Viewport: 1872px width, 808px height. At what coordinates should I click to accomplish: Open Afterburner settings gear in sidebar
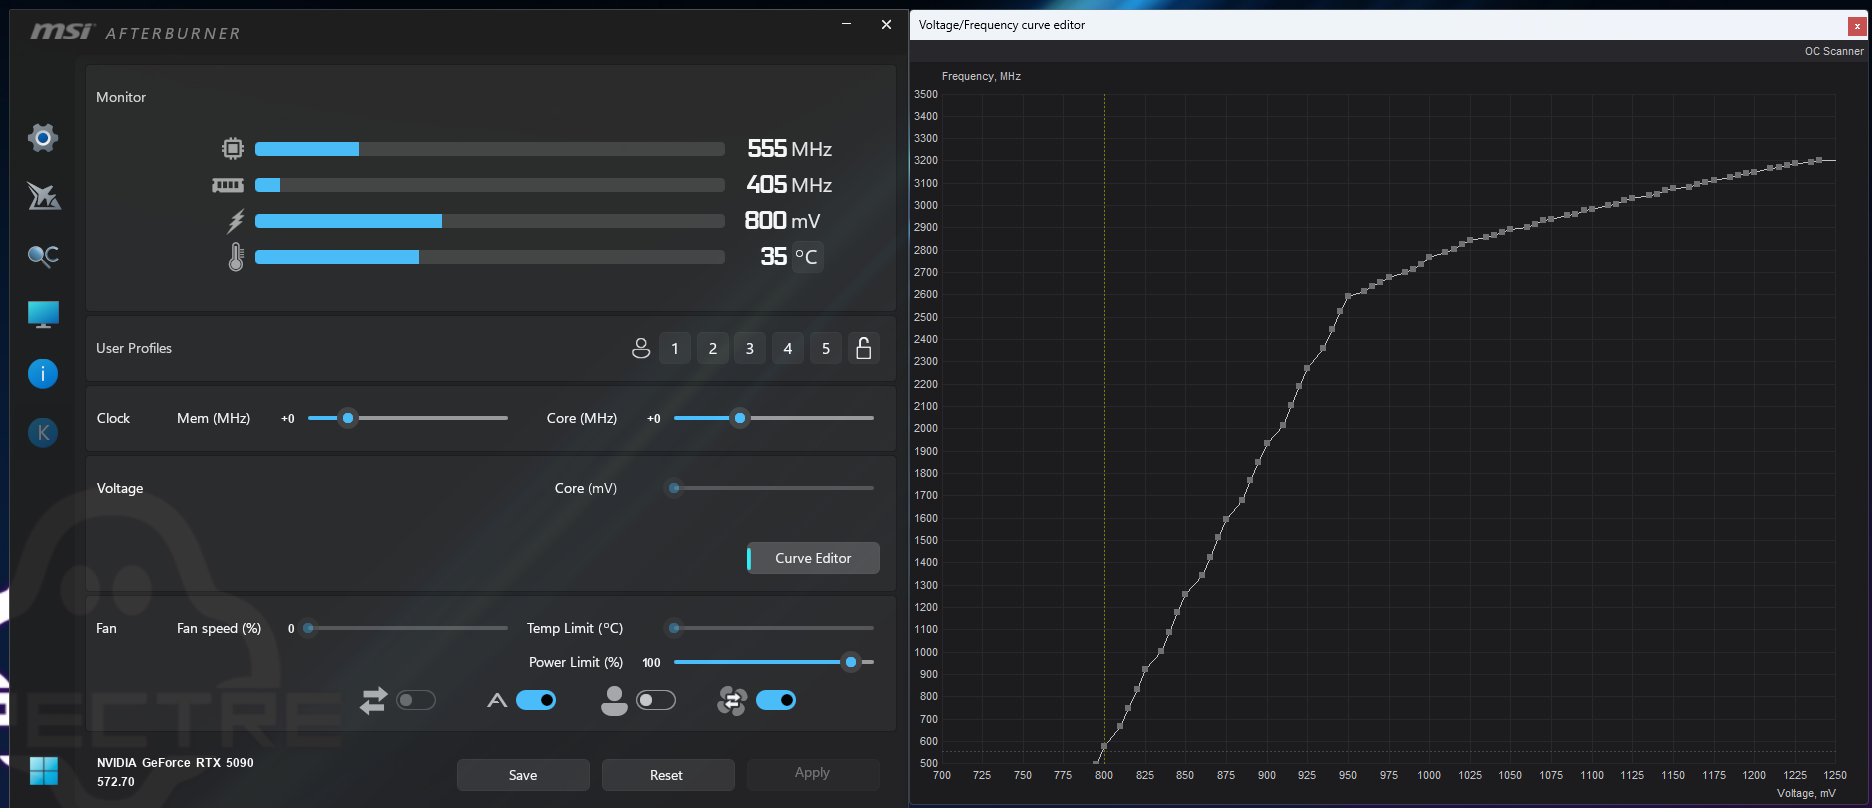pos(42,137)
